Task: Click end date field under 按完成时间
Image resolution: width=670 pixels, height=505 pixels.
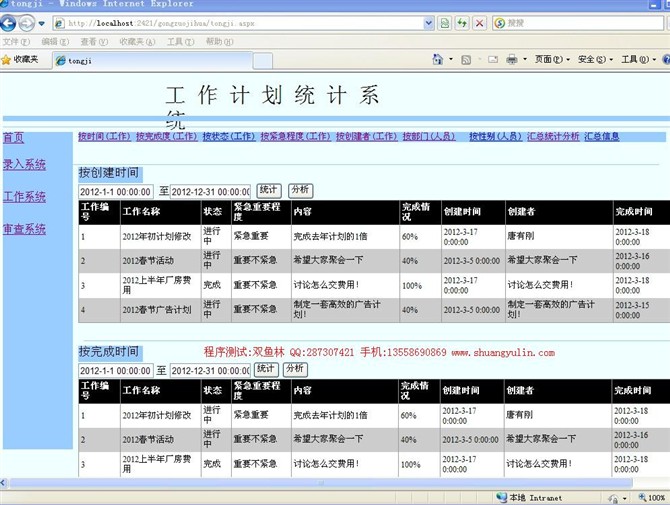Action: (x=210, y=370)
